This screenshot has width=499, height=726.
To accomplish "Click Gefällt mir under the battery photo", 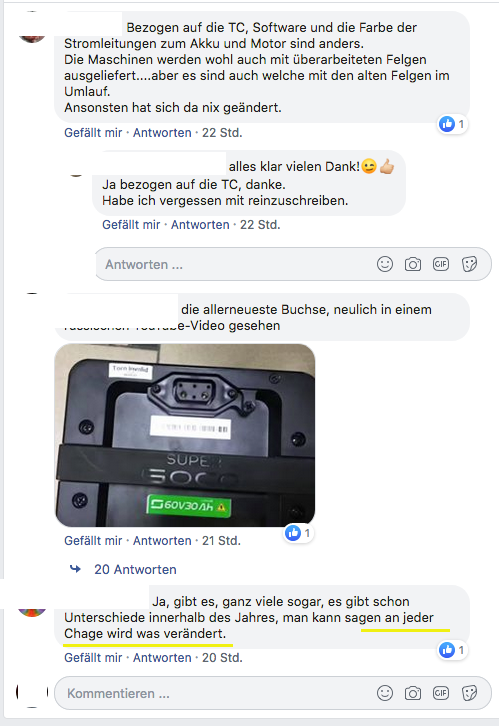I will 93,541.
